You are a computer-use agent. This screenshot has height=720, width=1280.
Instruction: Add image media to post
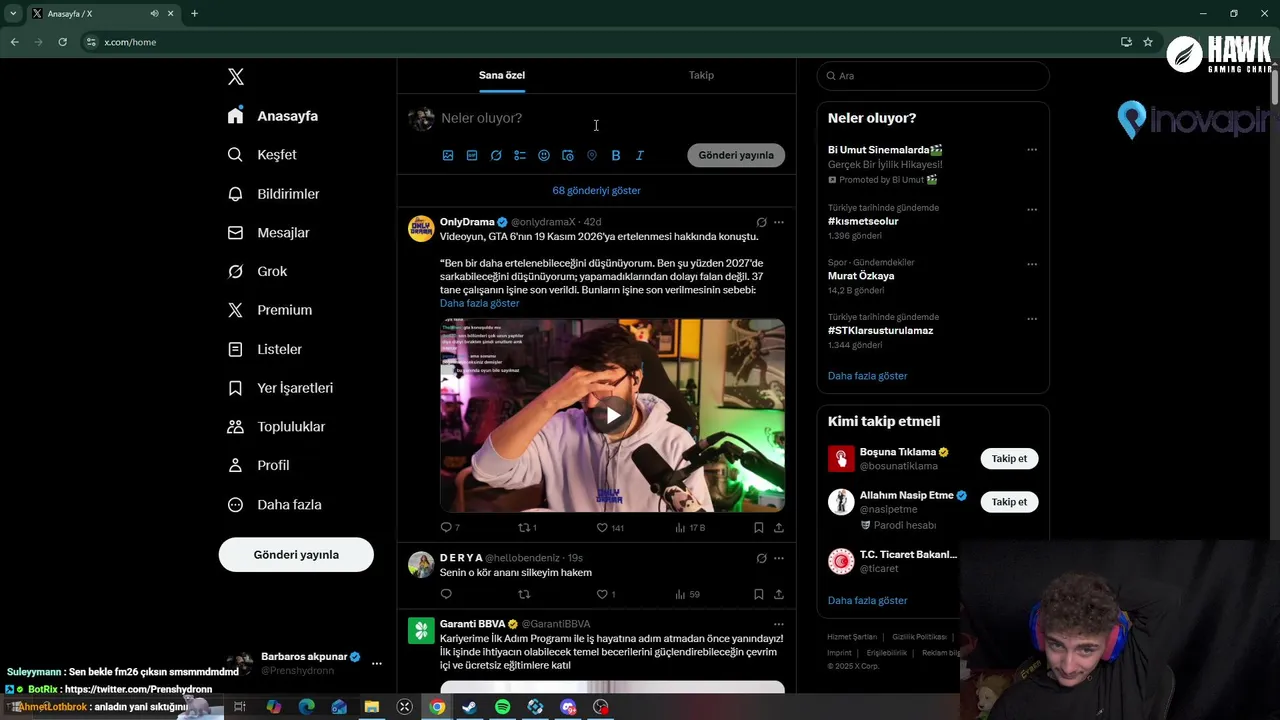pyautogui.click(x=448, y=156)
